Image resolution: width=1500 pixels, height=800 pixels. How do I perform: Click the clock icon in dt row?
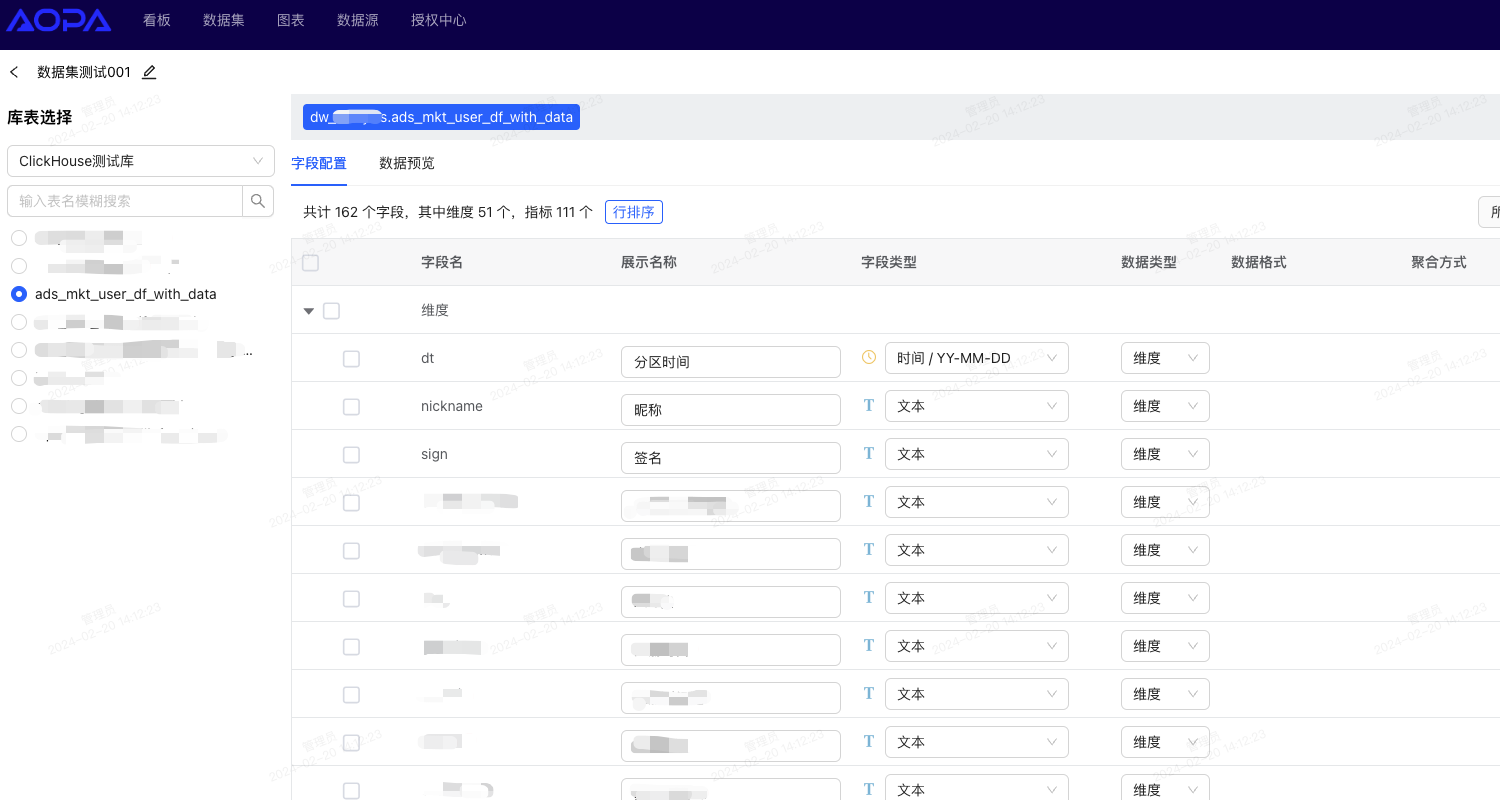[869, 357]
